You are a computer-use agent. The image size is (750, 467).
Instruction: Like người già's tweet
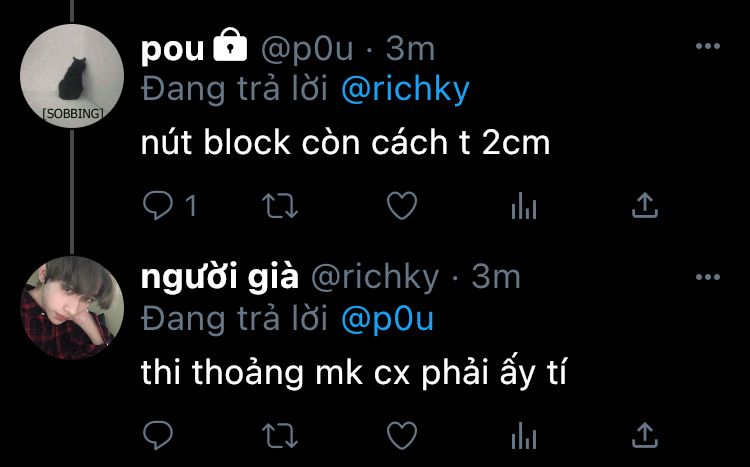tap(402, 435)
